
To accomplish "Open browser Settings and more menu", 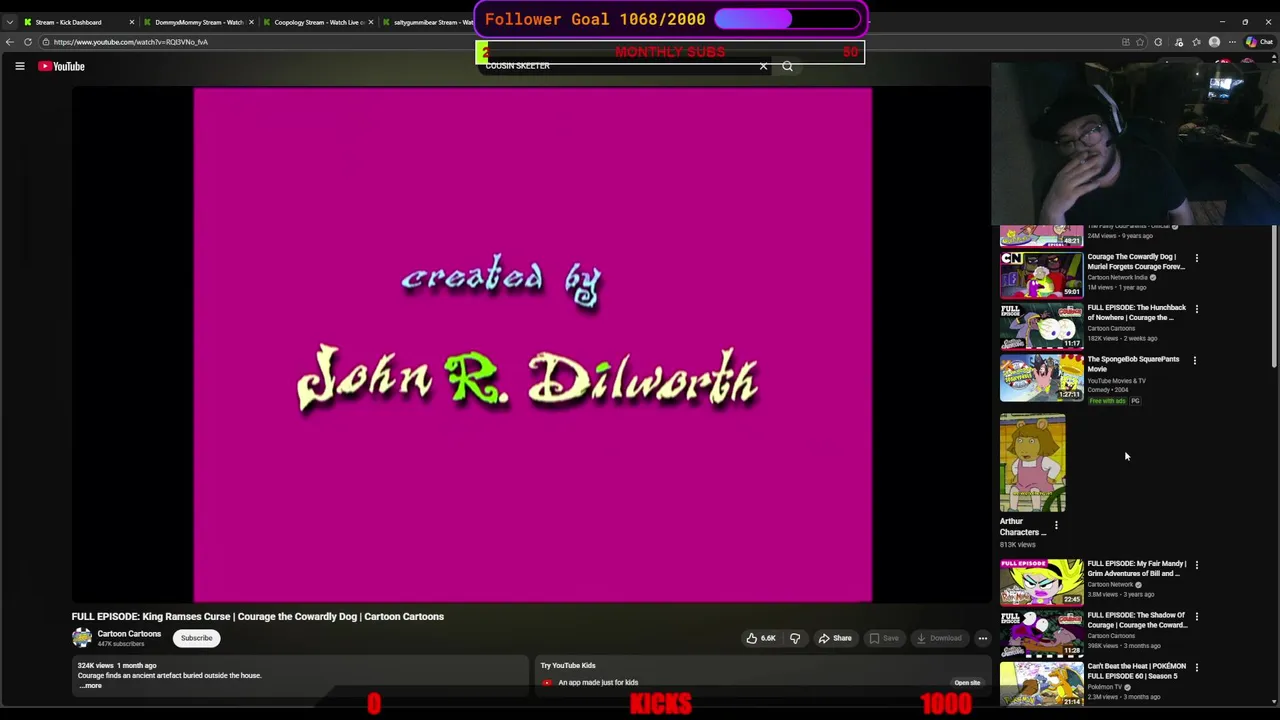I will (1233, 42).
